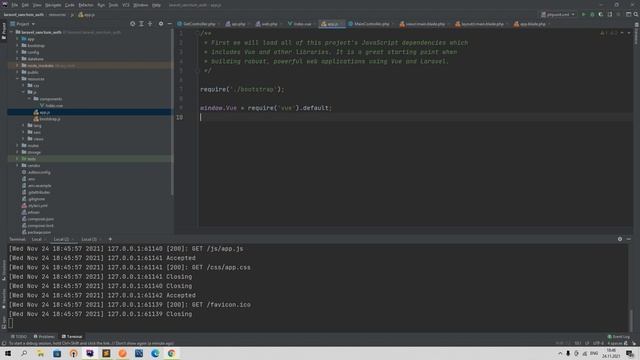This screenshot has width=640, height=360.
Task: Open Project panel settings gear
Action: pyautogui.click(x=161, y=24)
